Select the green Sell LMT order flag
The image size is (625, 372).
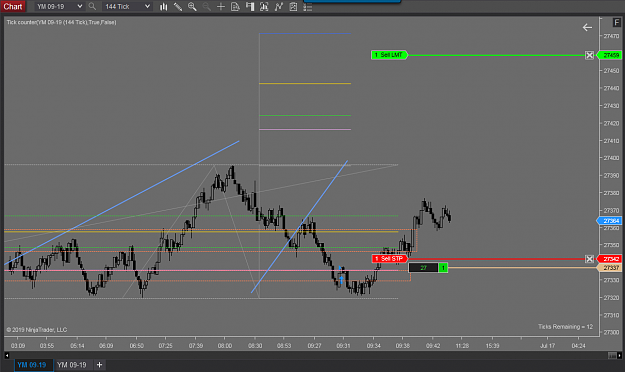tap(389, 55)
